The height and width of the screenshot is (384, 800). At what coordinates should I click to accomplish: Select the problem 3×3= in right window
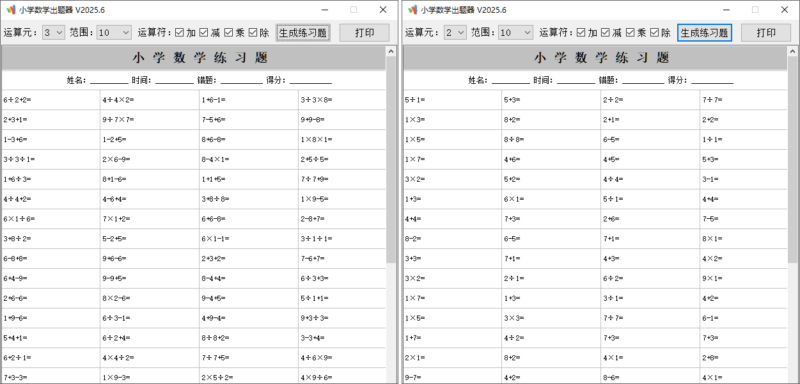tap(514, 318)
